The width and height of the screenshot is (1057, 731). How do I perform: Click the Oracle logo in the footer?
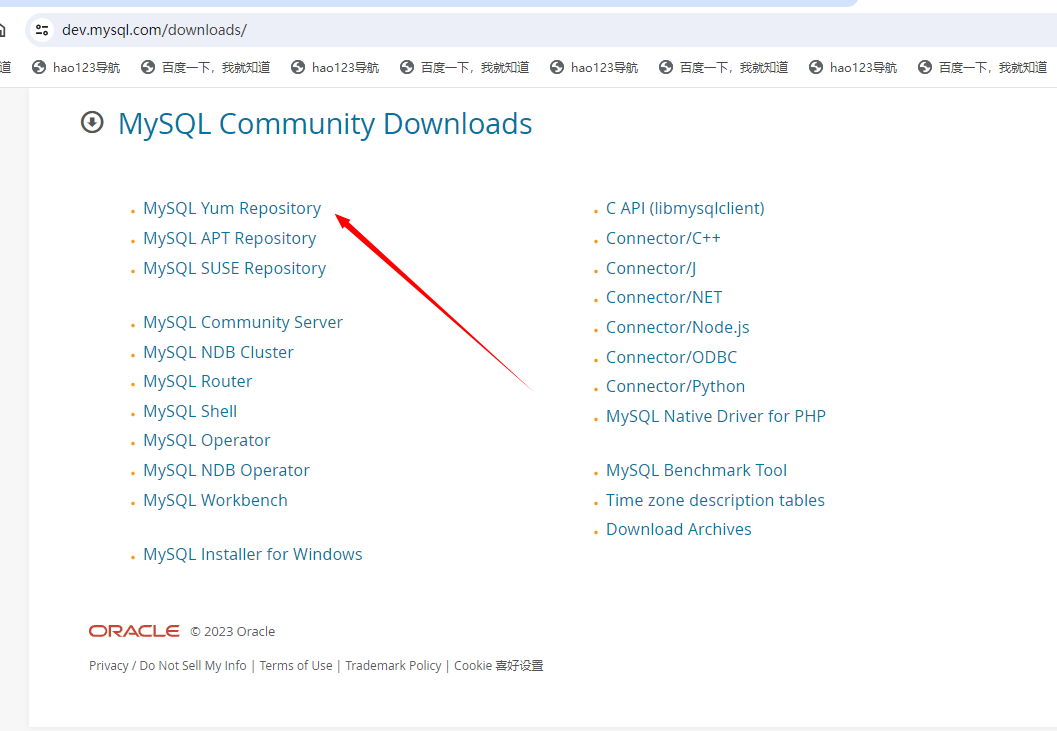(134, 631)
